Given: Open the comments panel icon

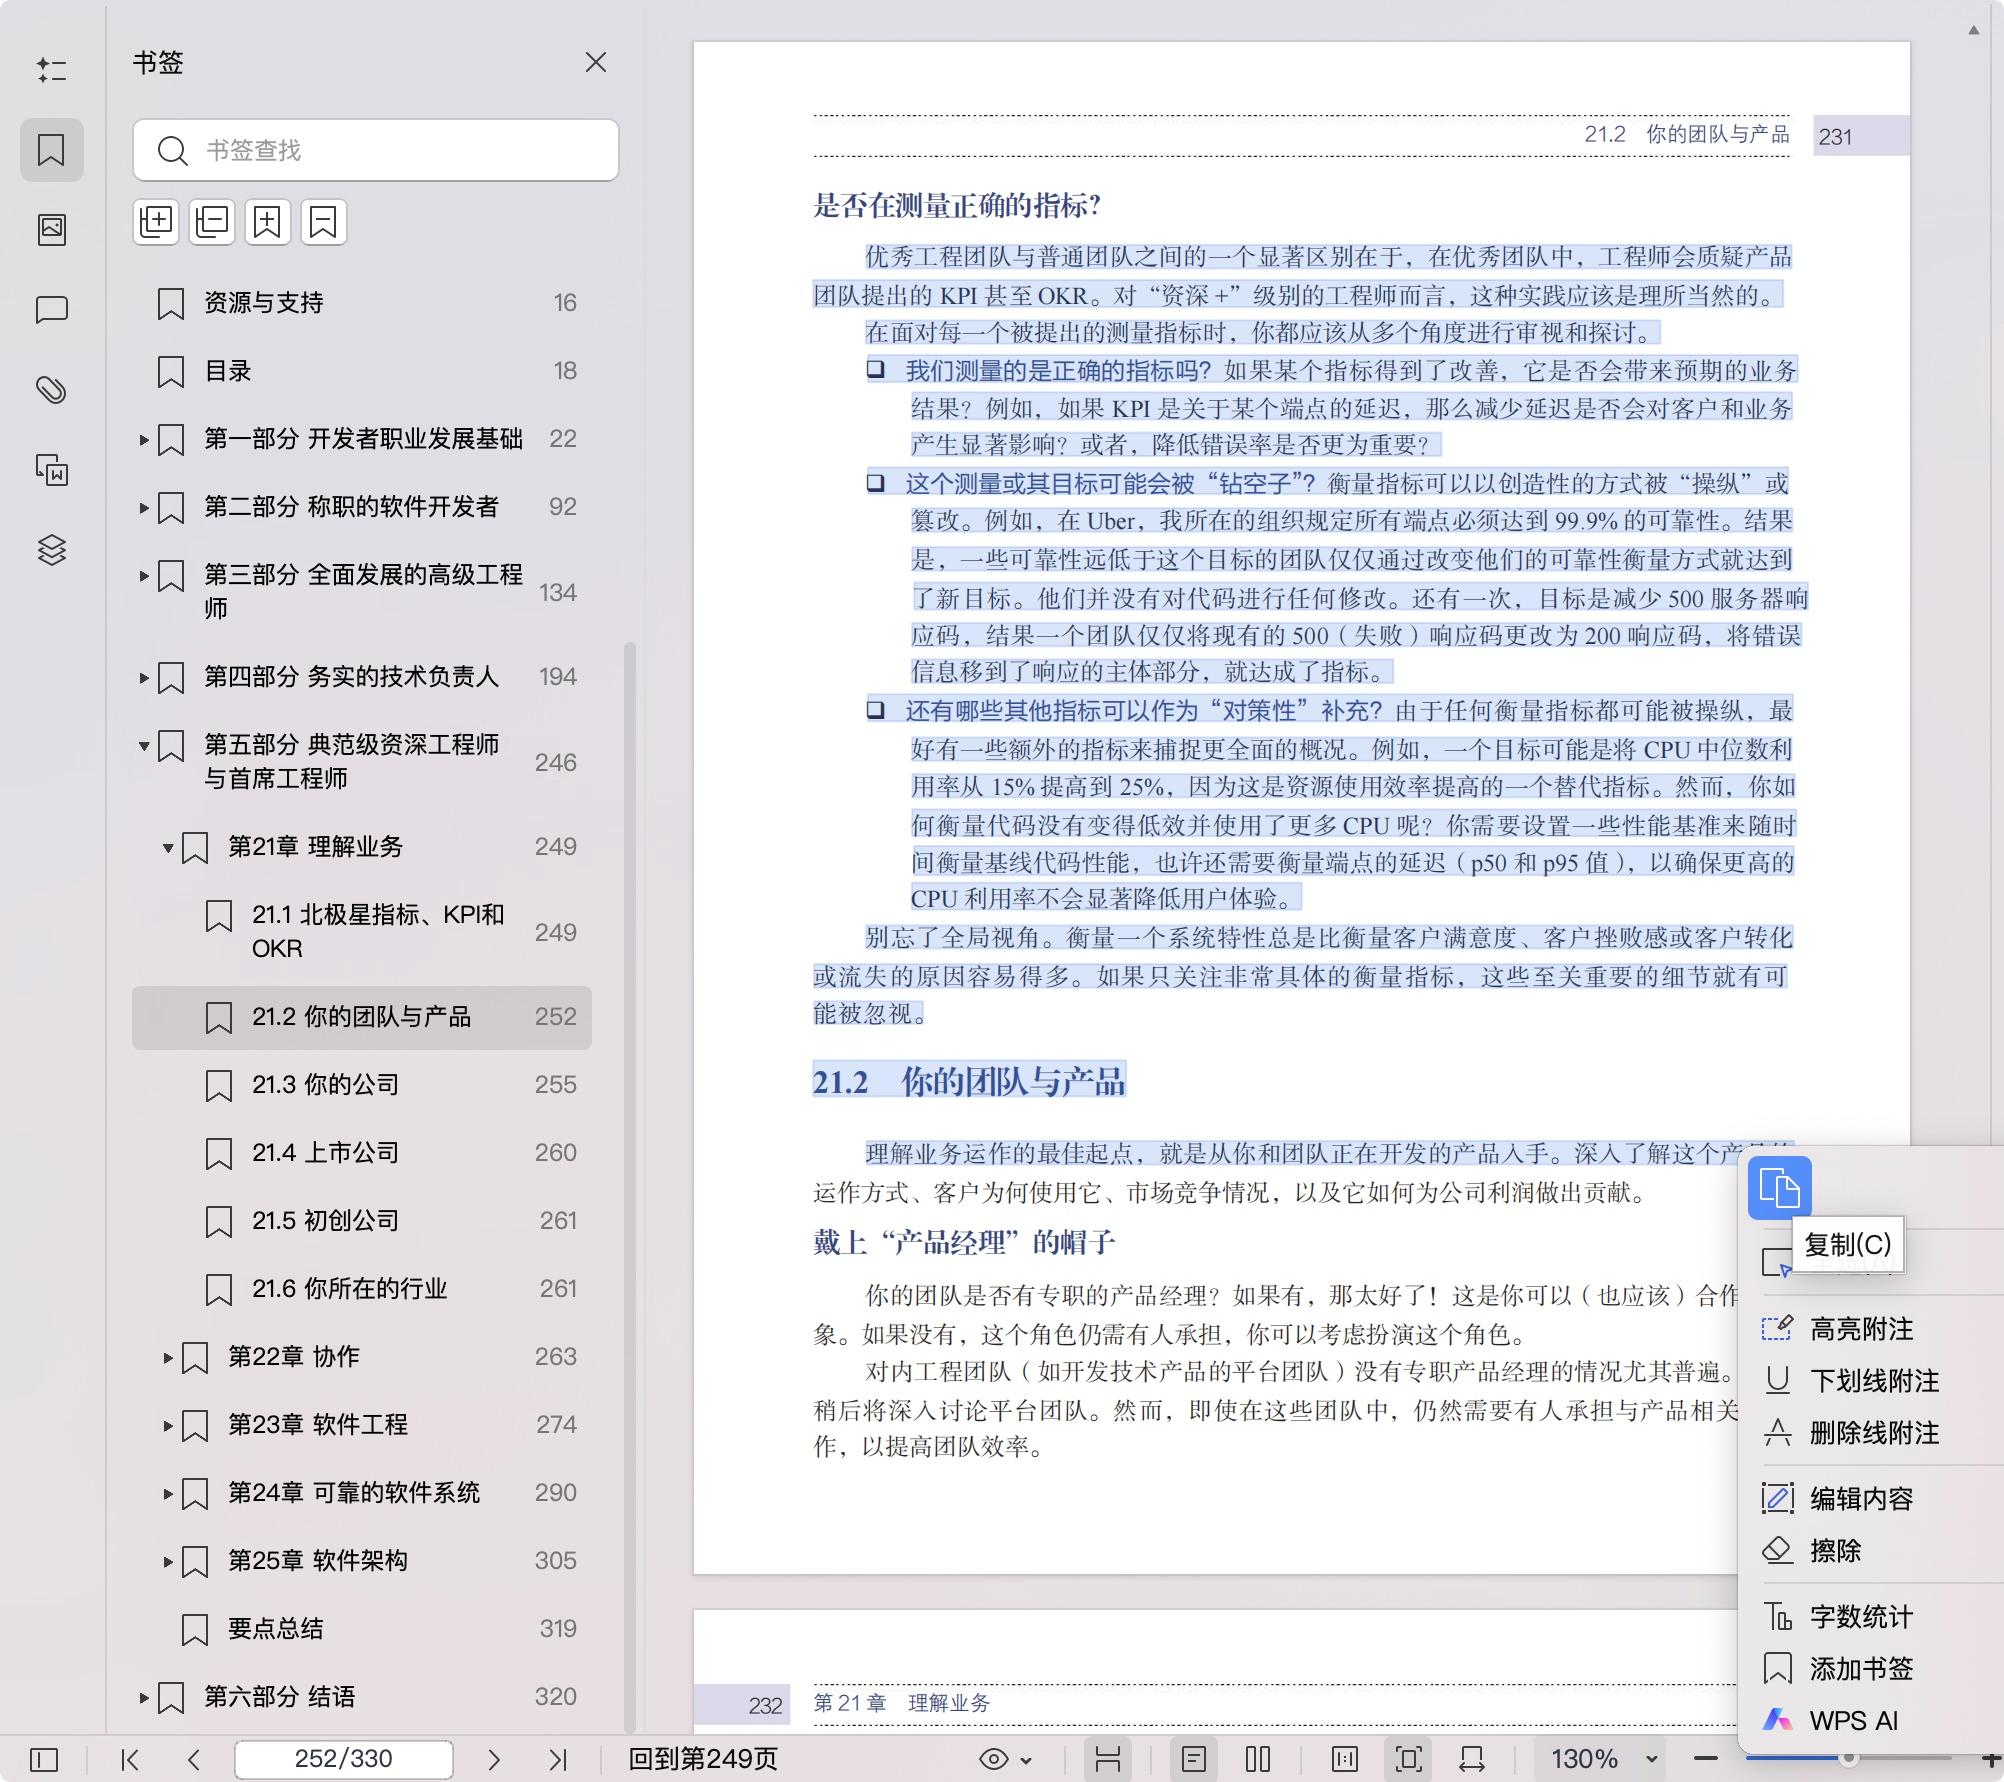Looking at the screenshot, I should 52,310.
